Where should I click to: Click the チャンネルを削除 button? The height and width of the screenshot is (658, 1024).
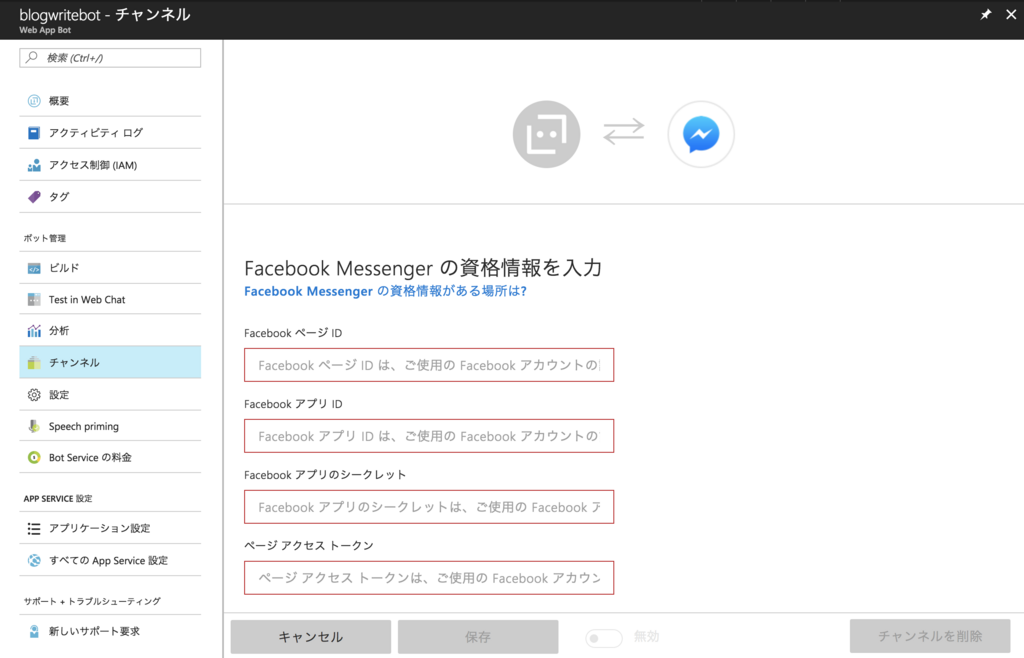coord(929,637)
